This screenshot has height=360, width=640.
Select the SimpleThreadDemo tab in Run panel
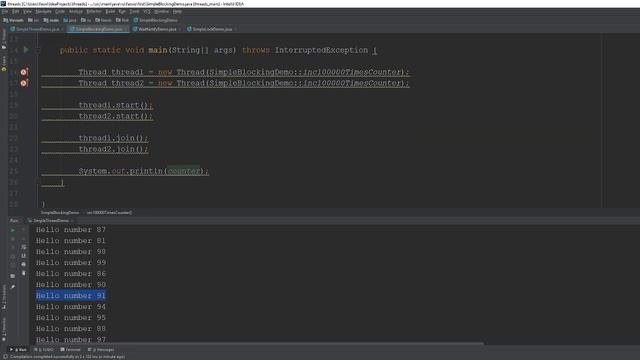(x=51, y=220)
